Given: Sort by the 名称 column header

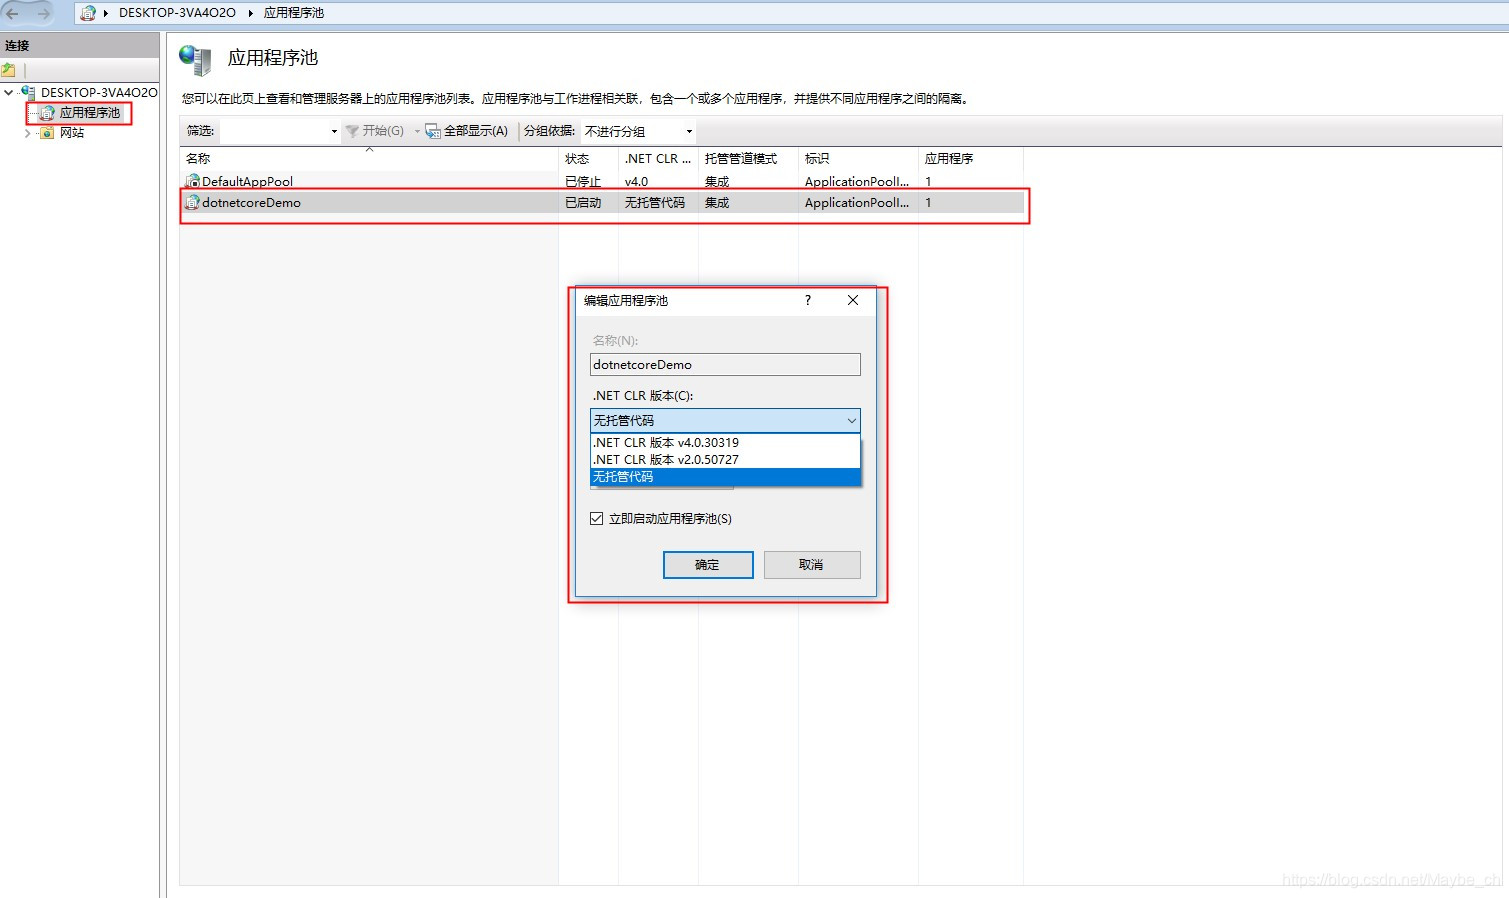Looking at the screenshot, I should [x=369, y=158].
